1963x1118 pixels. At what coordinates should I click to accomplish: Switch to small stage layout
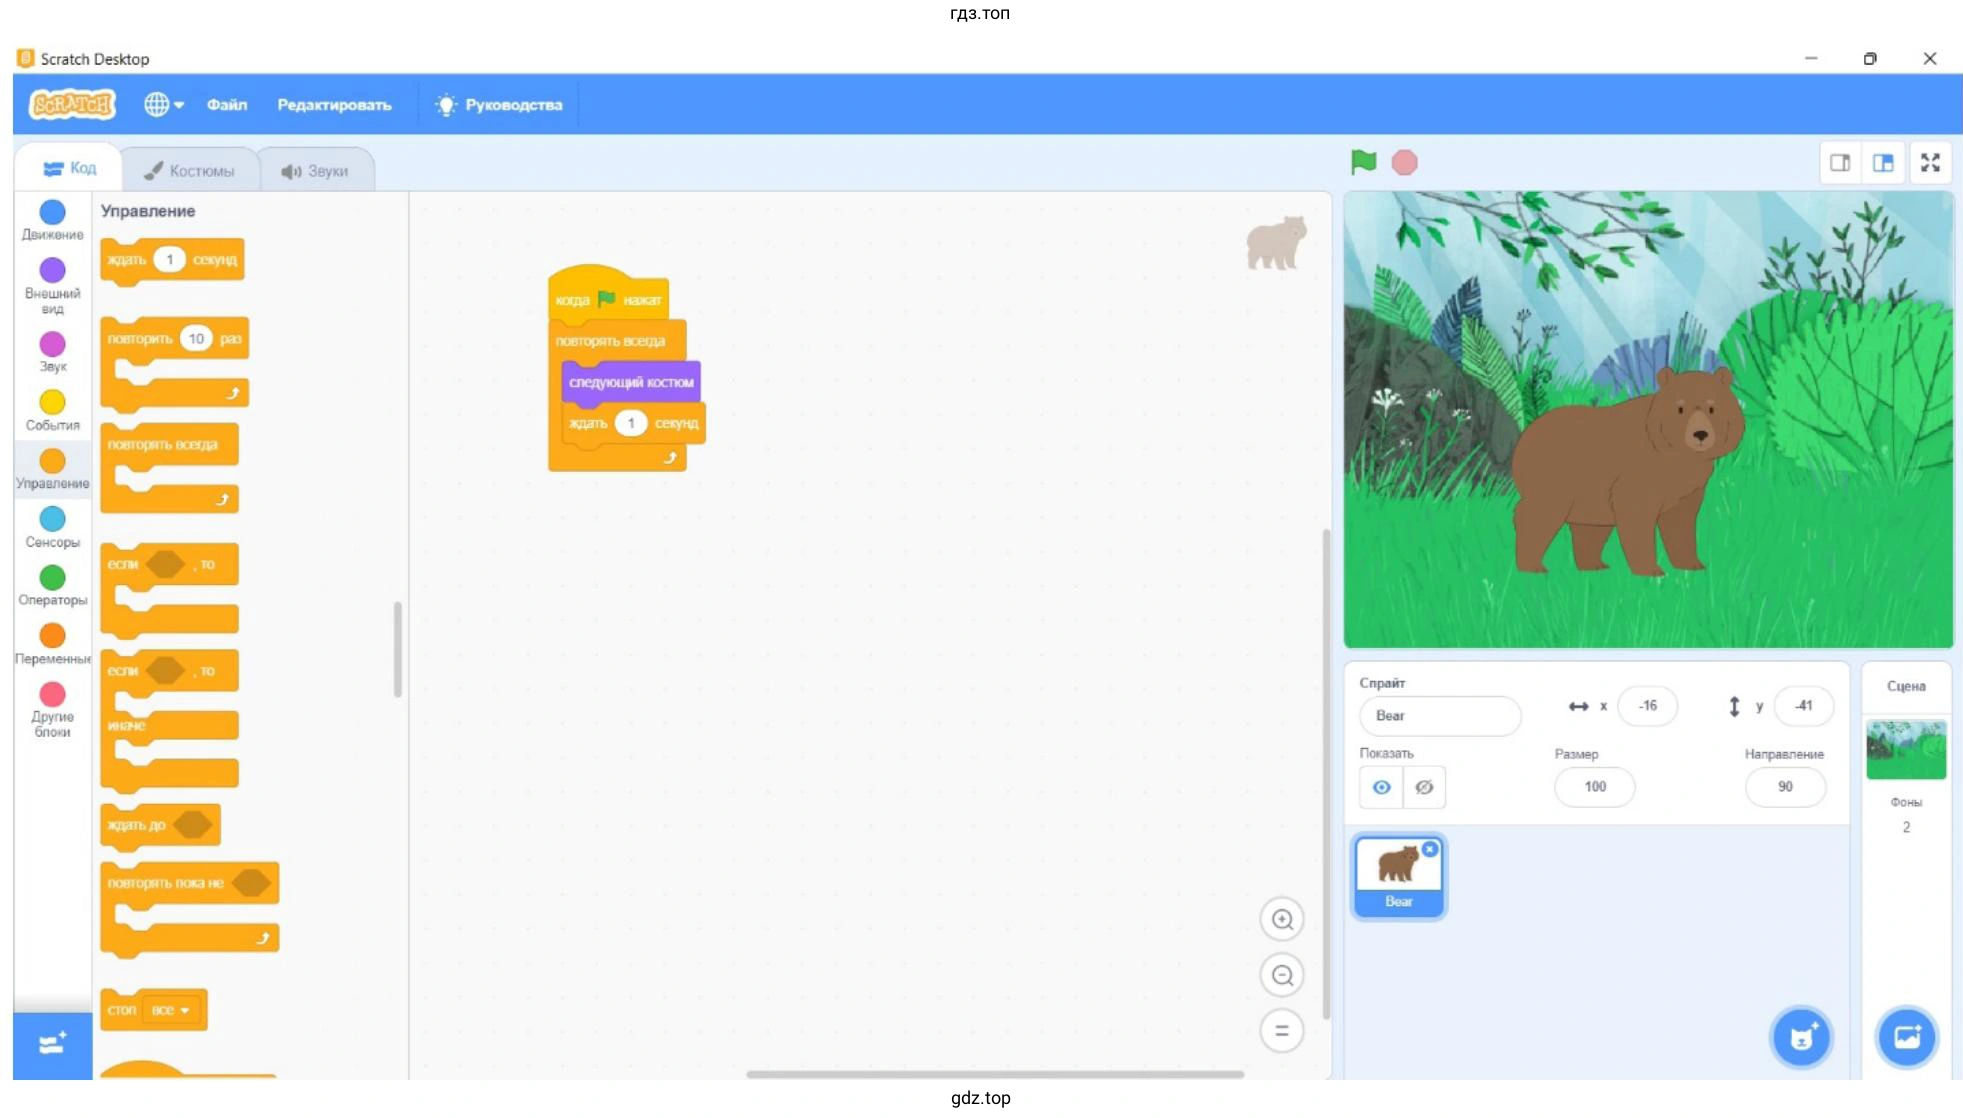coord(1840,163)
